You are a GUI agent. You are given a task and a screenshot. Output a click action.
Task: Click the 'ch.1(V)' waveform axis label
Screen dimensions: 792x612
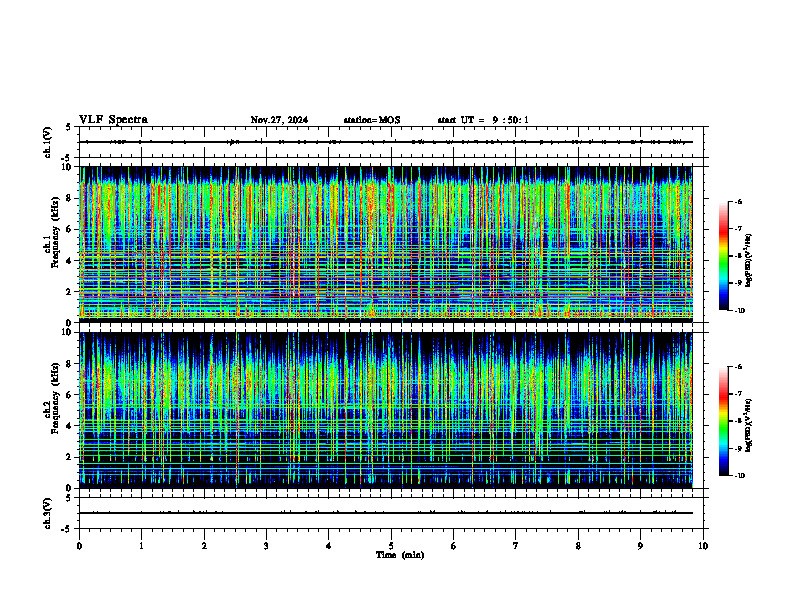pyautogui.click(x=48, y=142)
